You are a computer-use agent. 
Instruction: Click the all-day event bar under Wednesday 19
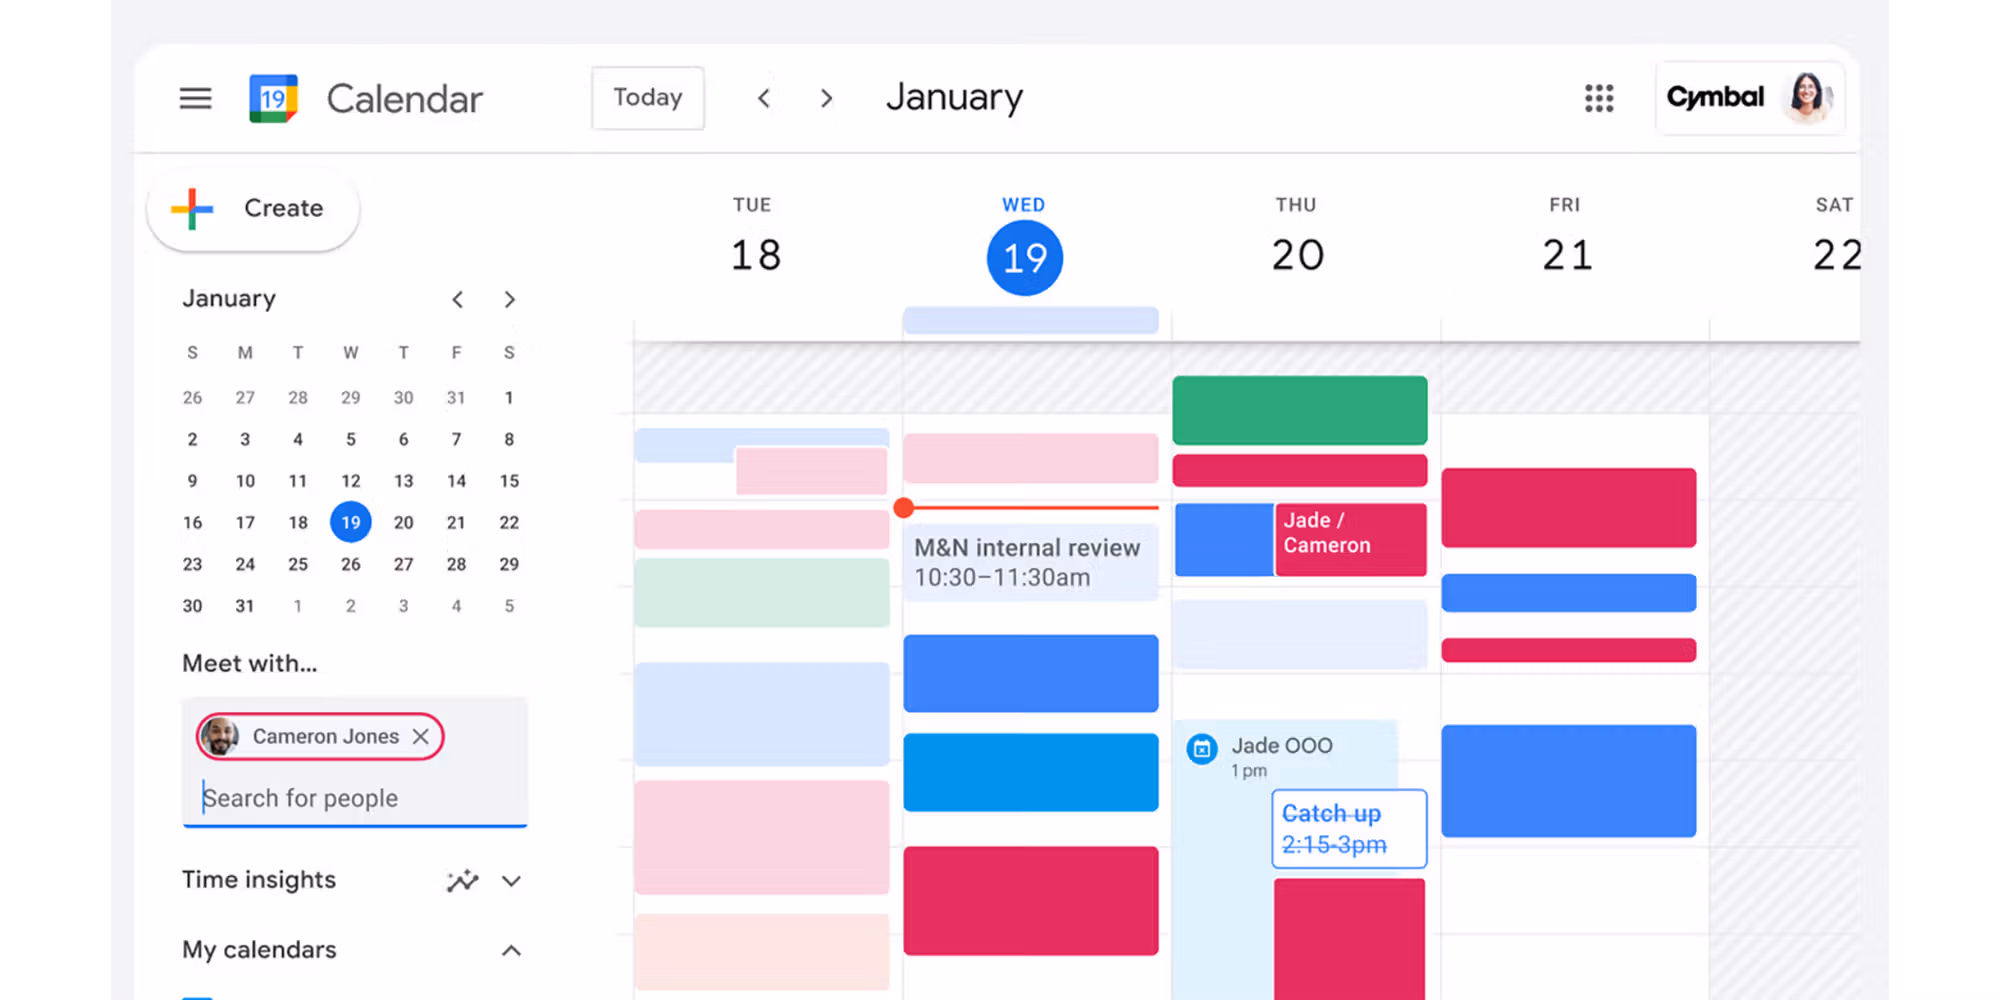(x=1031, y=320)
